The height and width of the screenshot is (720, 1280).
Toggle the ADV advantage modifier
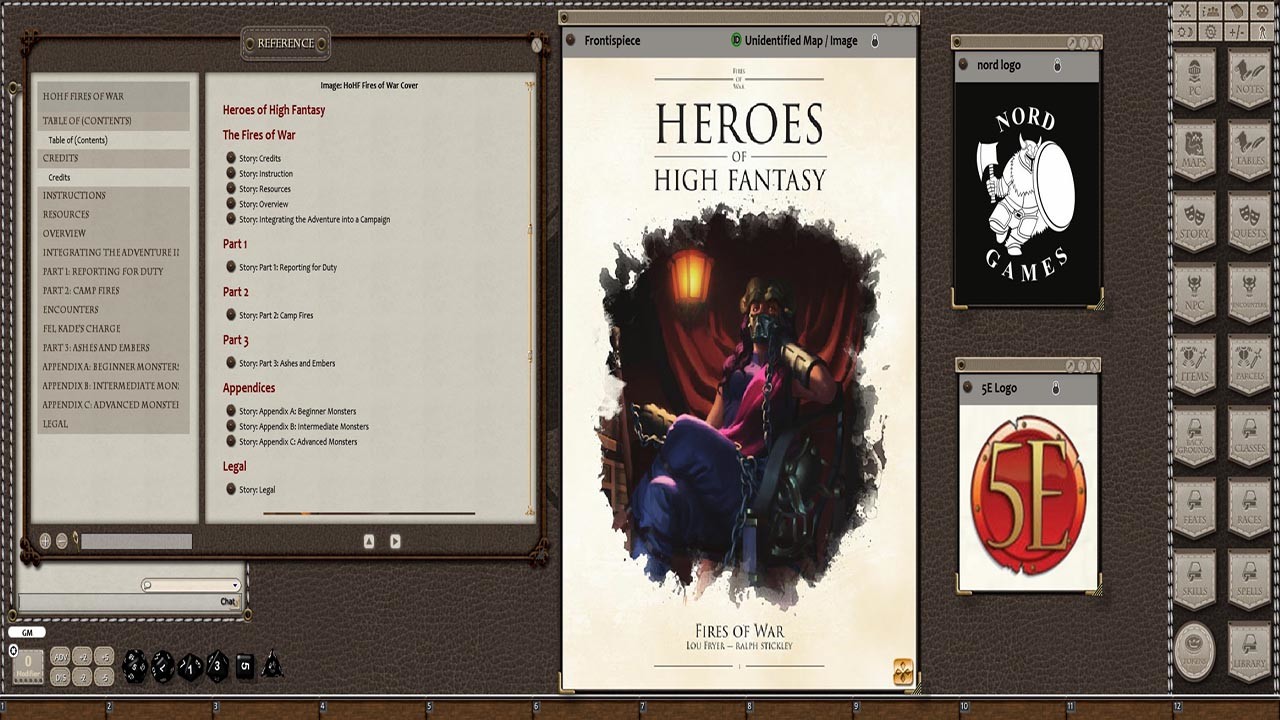click(60, 657)
